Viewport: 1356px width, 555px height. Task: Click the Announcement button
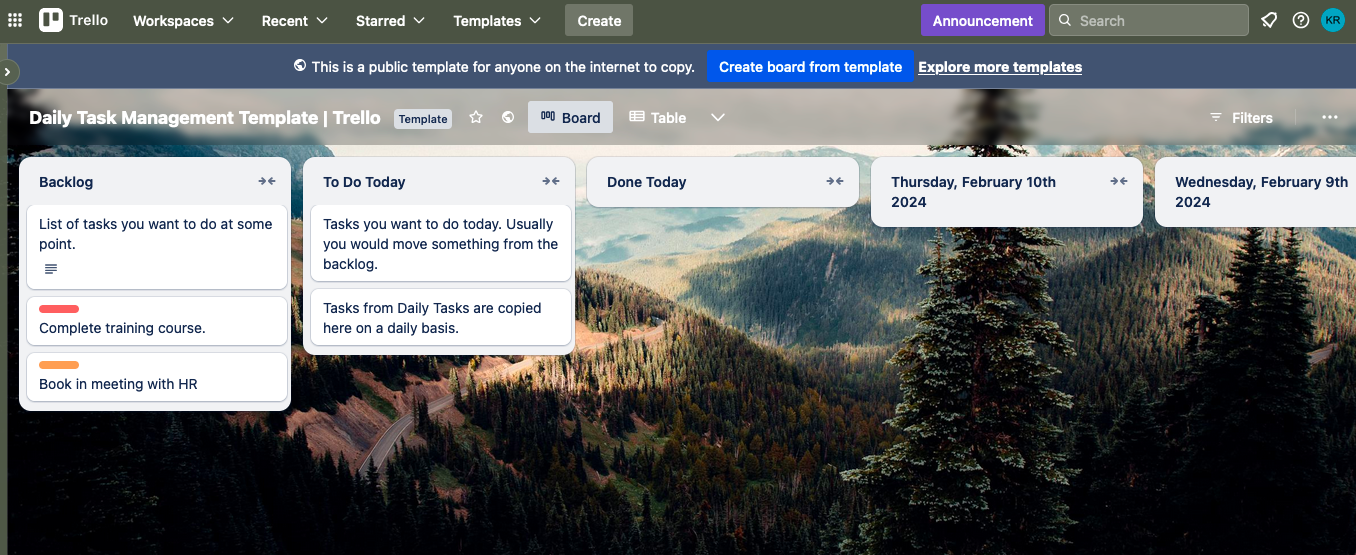point(983,20)
